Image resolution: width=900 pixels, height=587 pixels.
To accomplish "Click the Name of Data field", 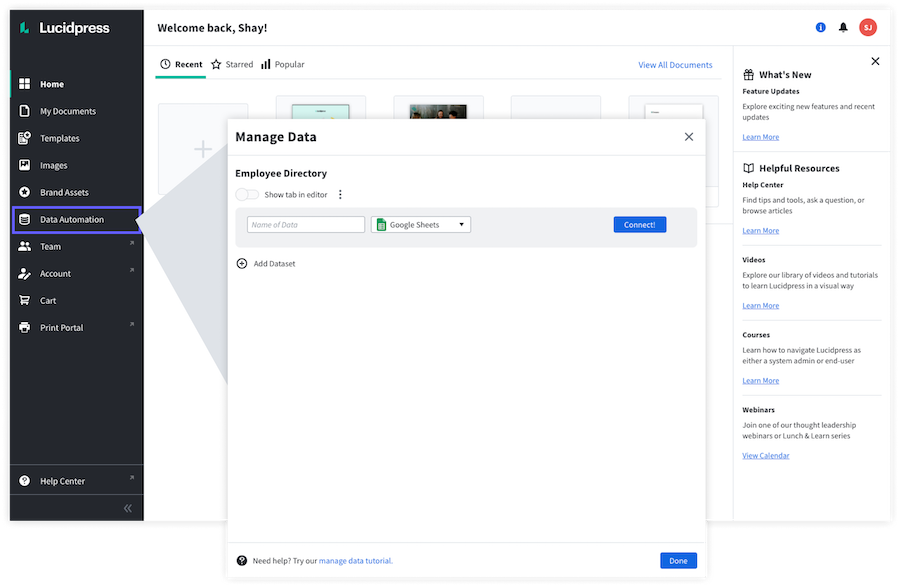I will tap(306, 224).
